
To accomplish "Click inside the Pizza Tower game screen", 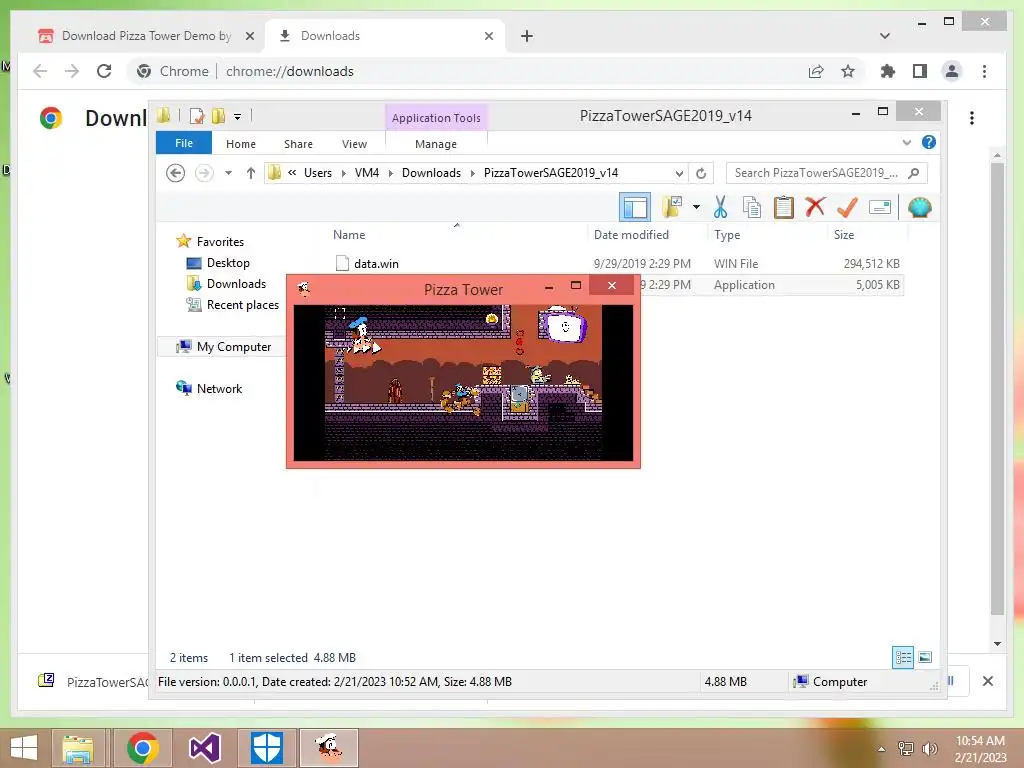I will coord(463,383).
